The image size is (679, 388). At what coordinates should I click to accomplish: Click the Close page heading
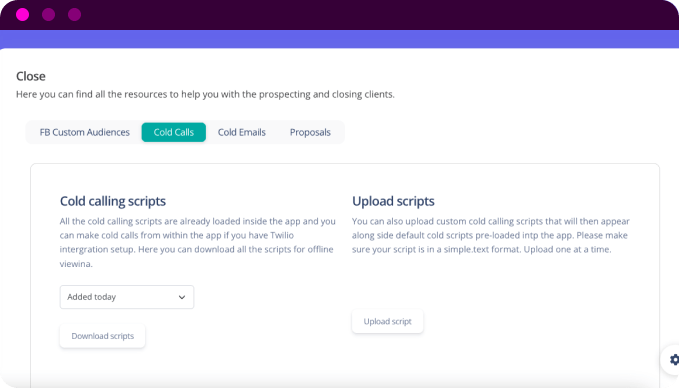tap(31, 76)
